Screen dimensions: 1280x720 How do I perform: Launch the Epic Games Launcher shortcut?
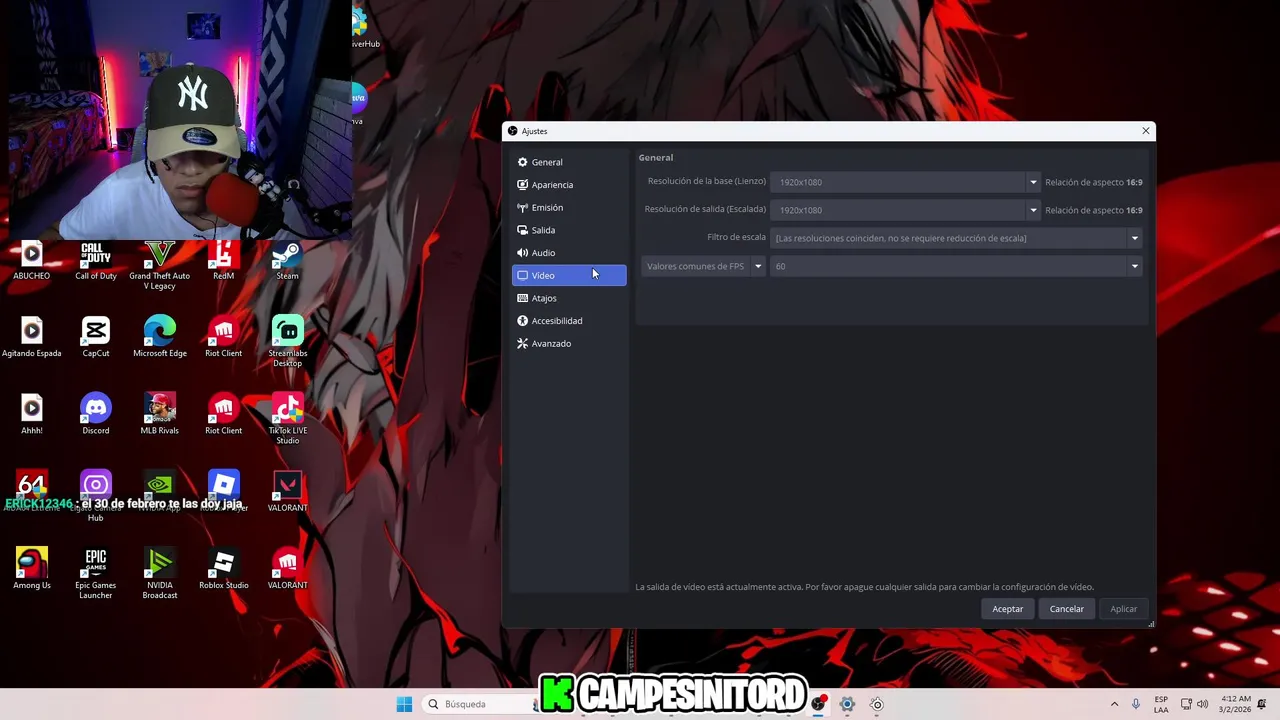coord(96,574)
